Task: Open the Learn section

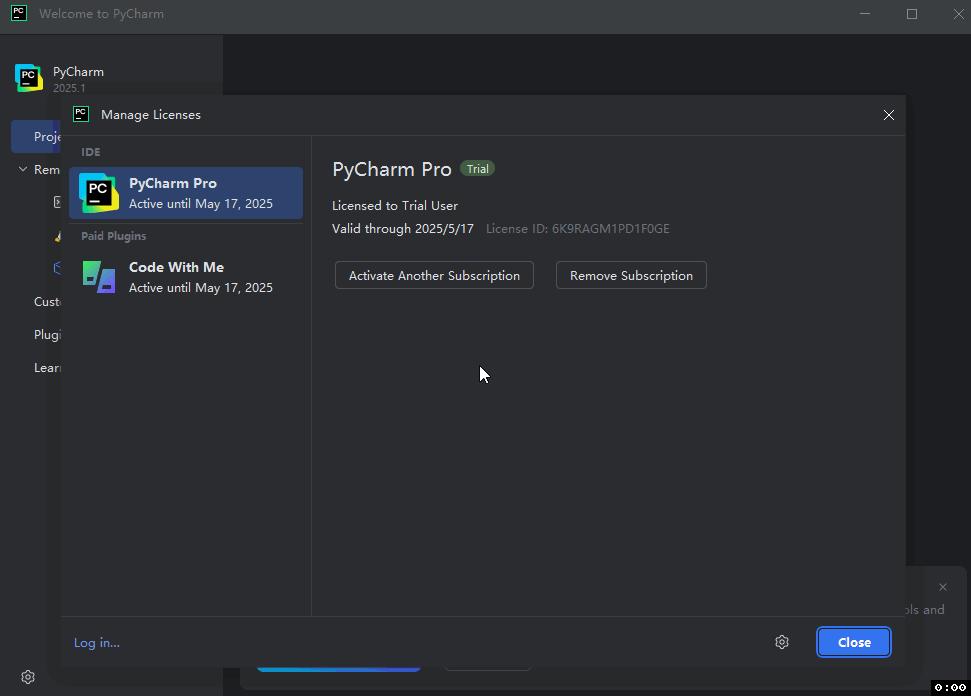Action: 46,367
